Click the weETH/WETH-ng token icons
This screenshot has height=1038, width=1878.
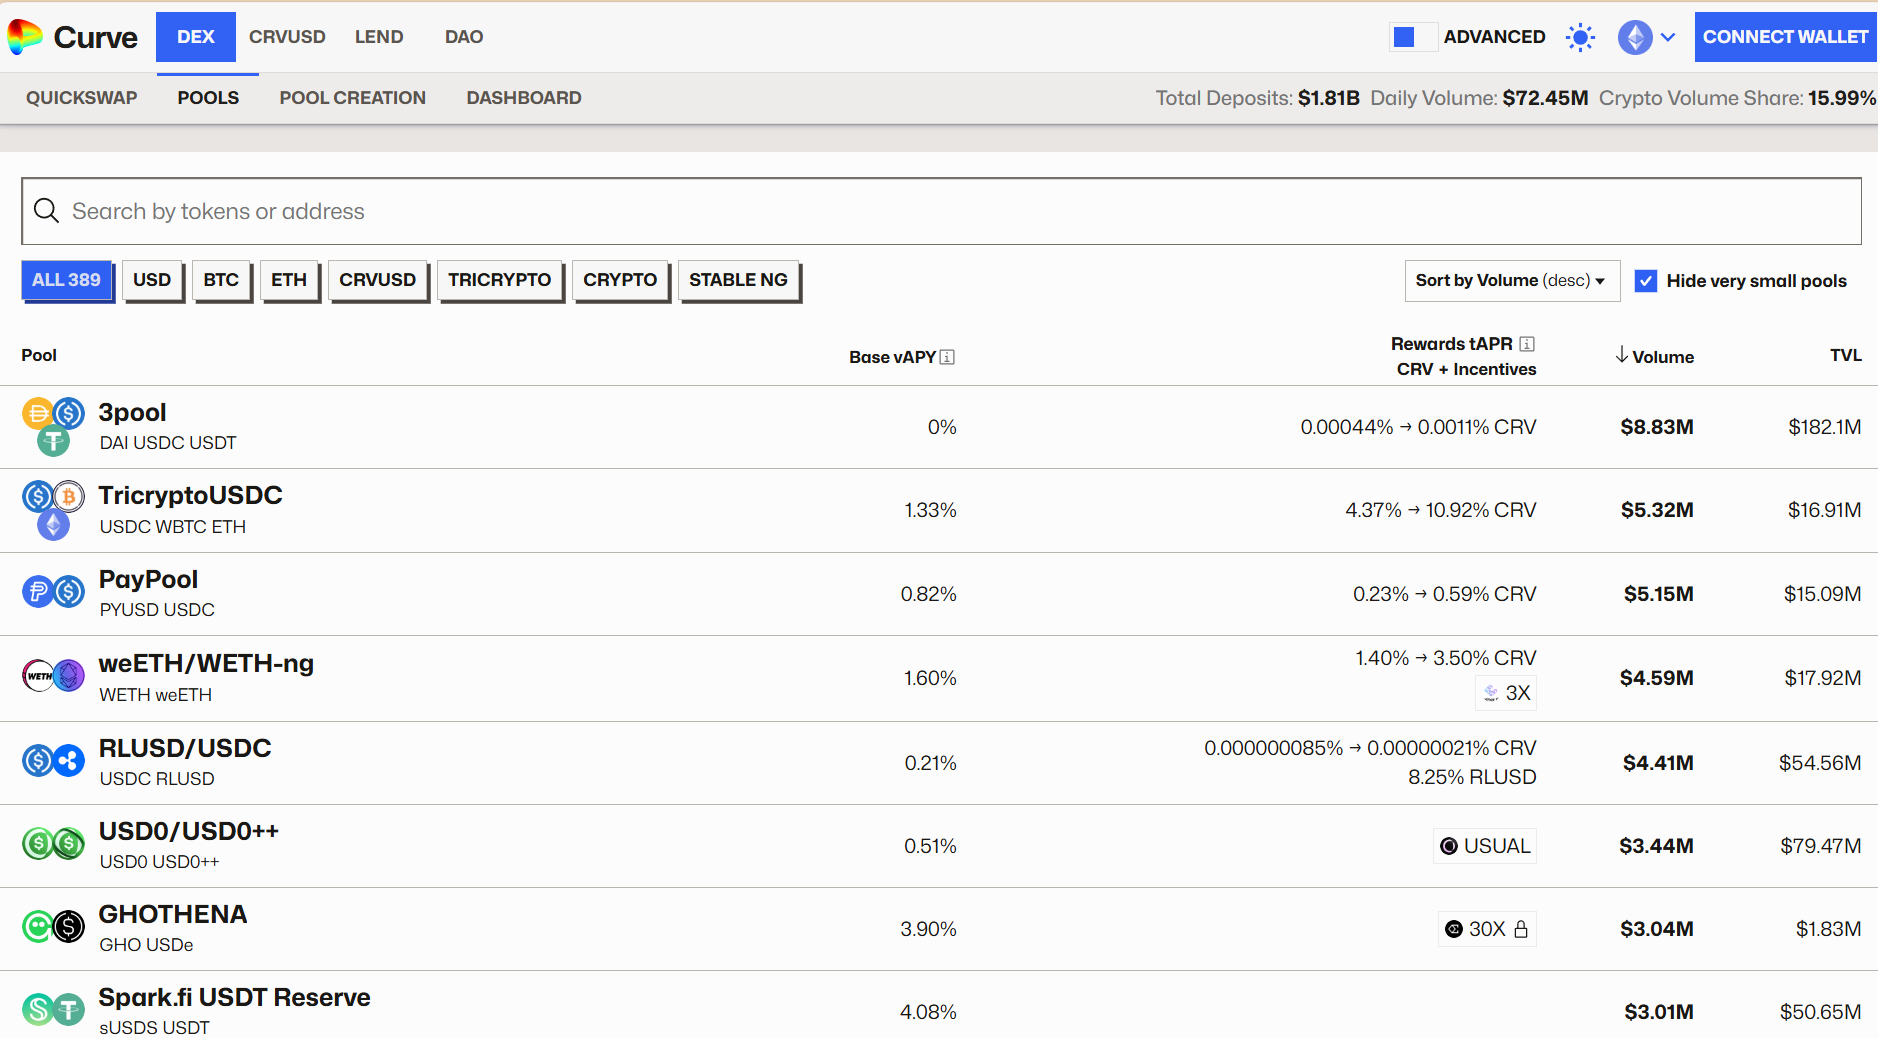click(53, 676)
